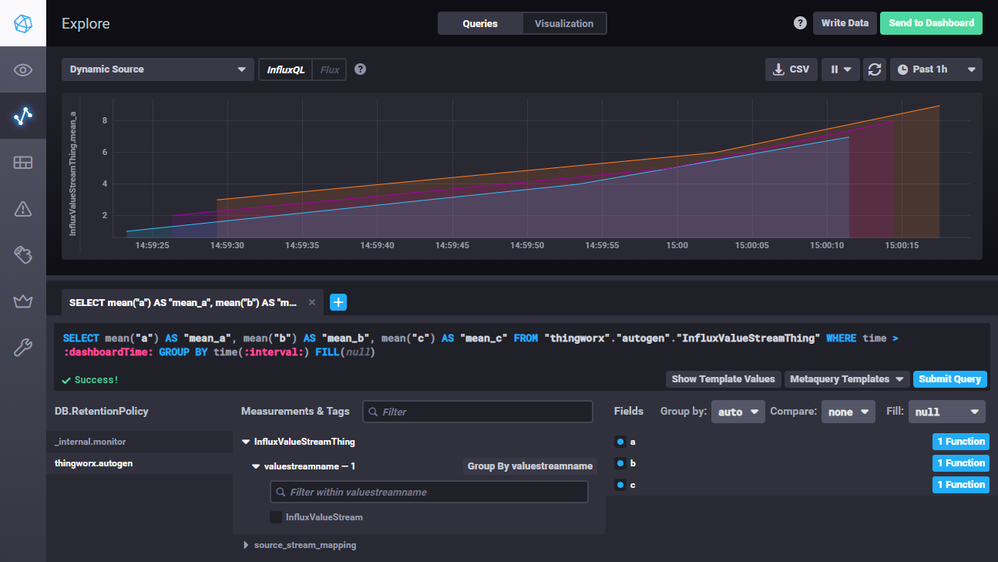Screen dimensions: 998x562
Task: Open Alerting triangle icon in sidebar
Action: tap(23, 209)
